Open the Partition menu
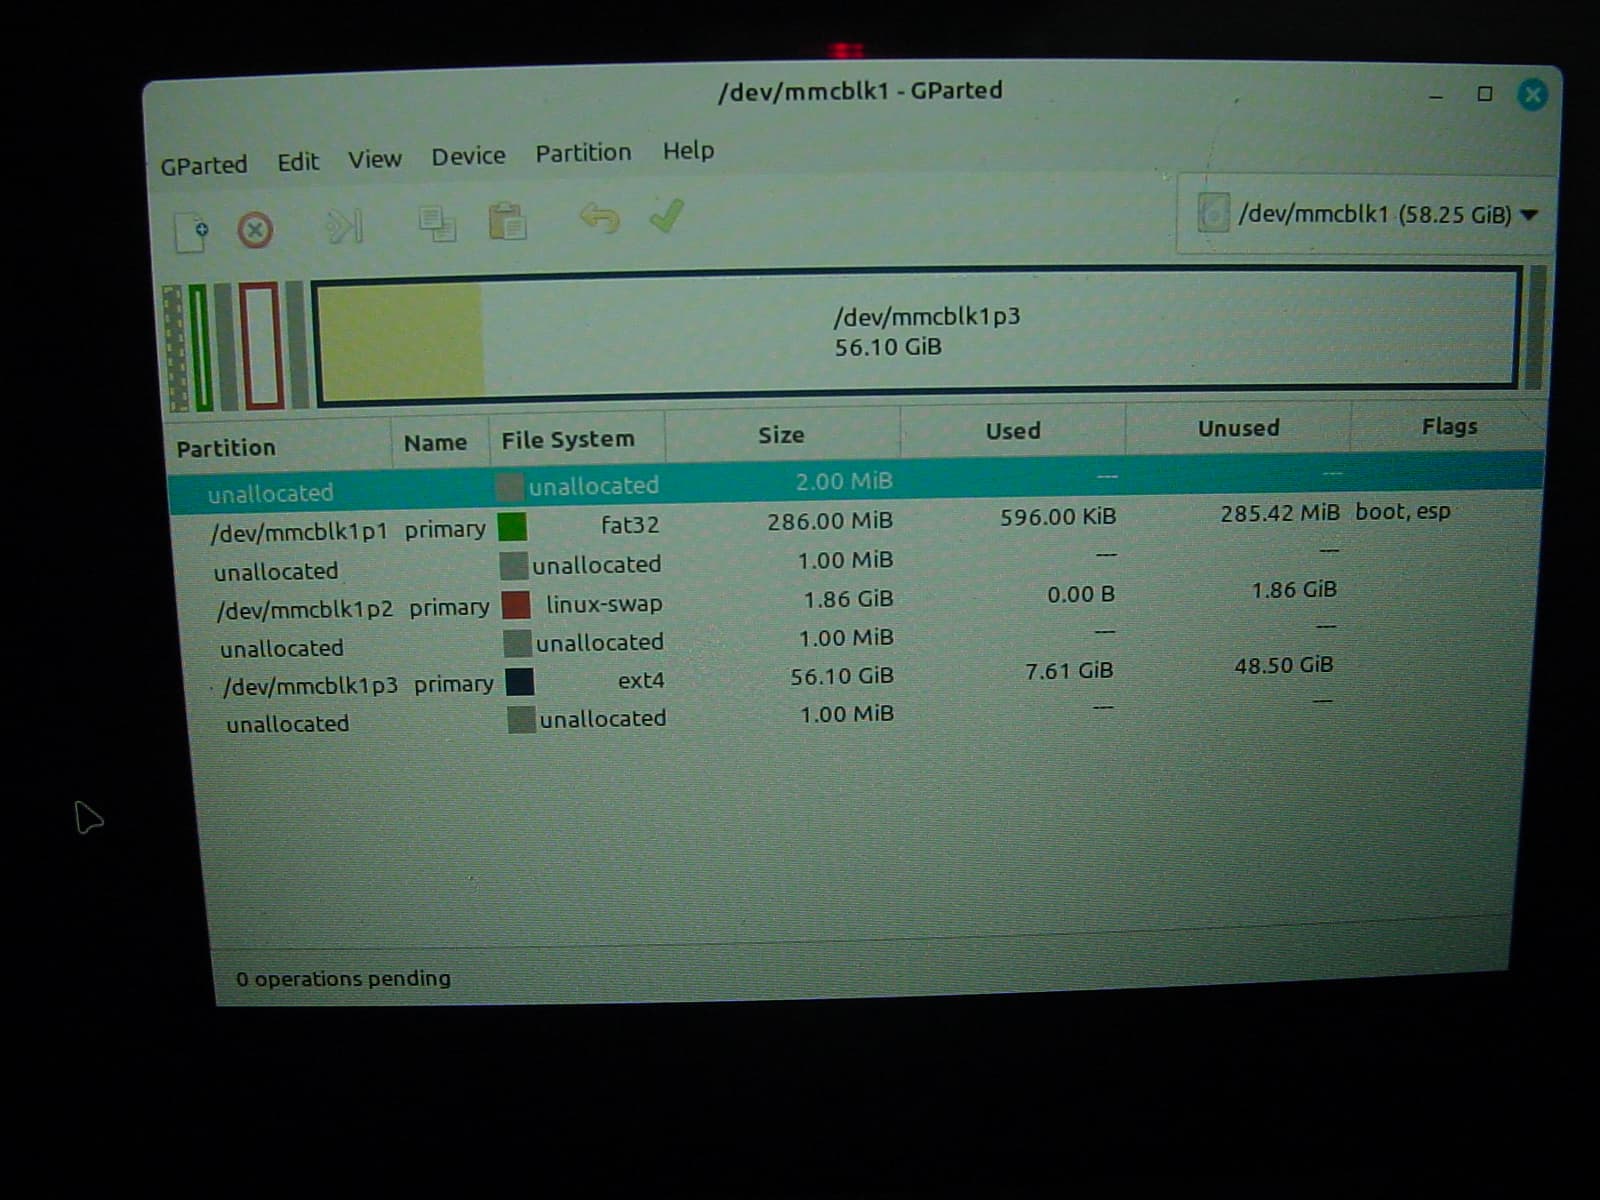The image size is (1600, 1200). 583,153
